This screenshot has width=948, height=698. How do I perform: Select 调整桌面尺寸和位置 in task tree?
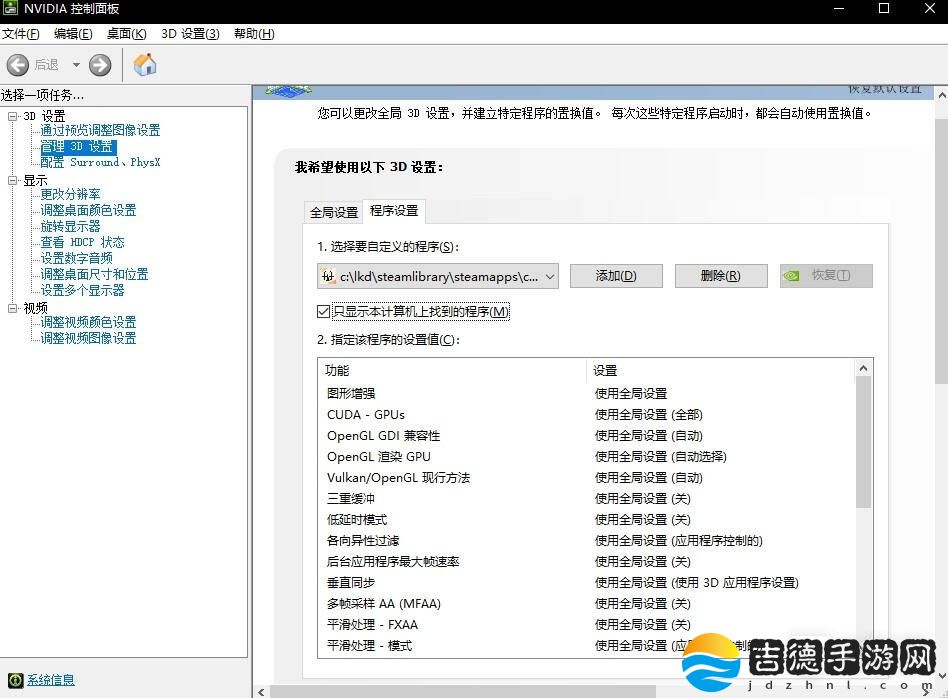click(94, 274)
